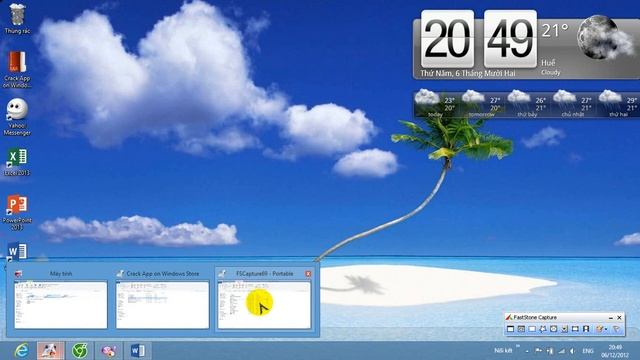Click the Máy tính preview title
The image size is (640, 360).
pyautogui.click(x=61, y=273)
